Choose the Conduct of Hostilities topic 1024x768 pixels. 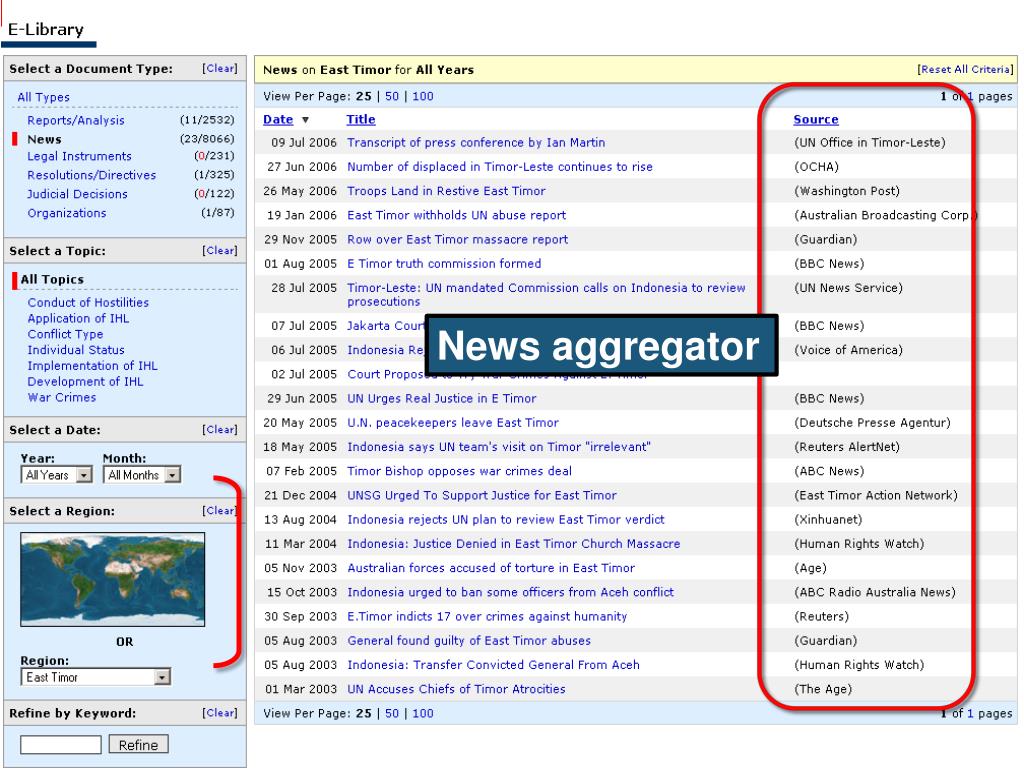tap(88, 302)
